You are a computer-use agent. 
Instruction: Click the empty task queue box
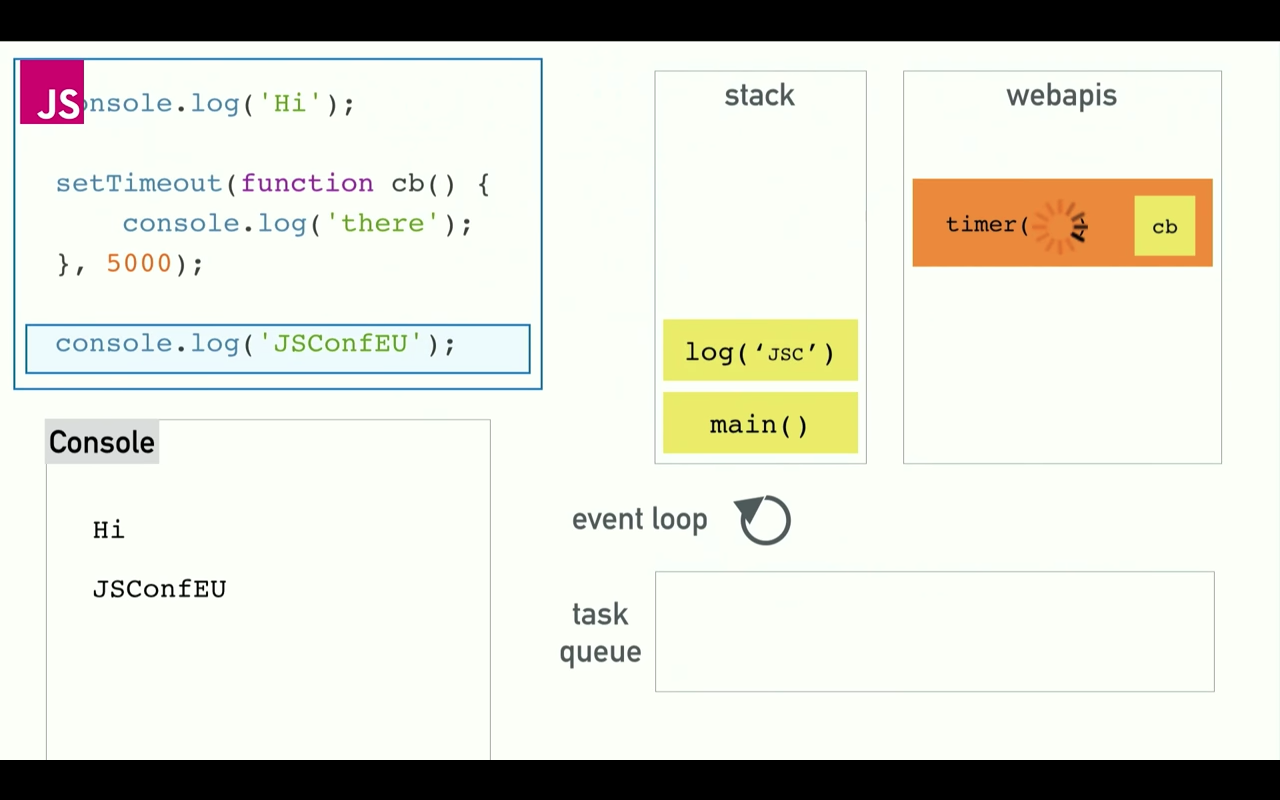934,631
